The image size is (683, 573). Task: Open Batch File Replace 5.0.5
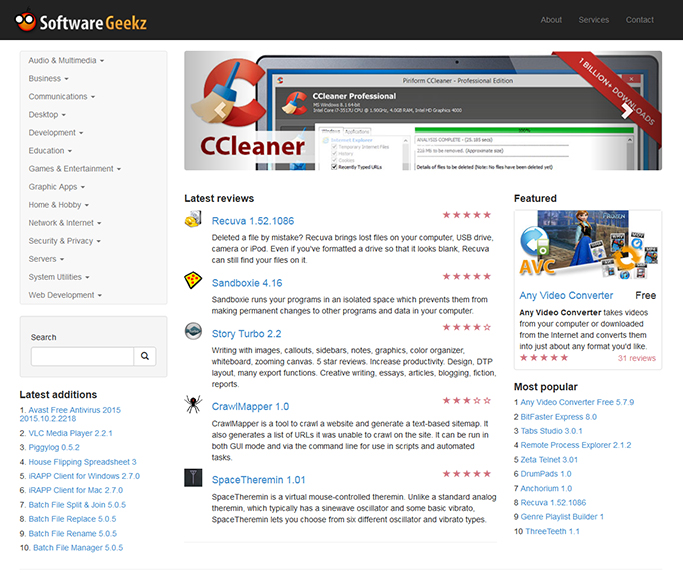pos(72,519)
